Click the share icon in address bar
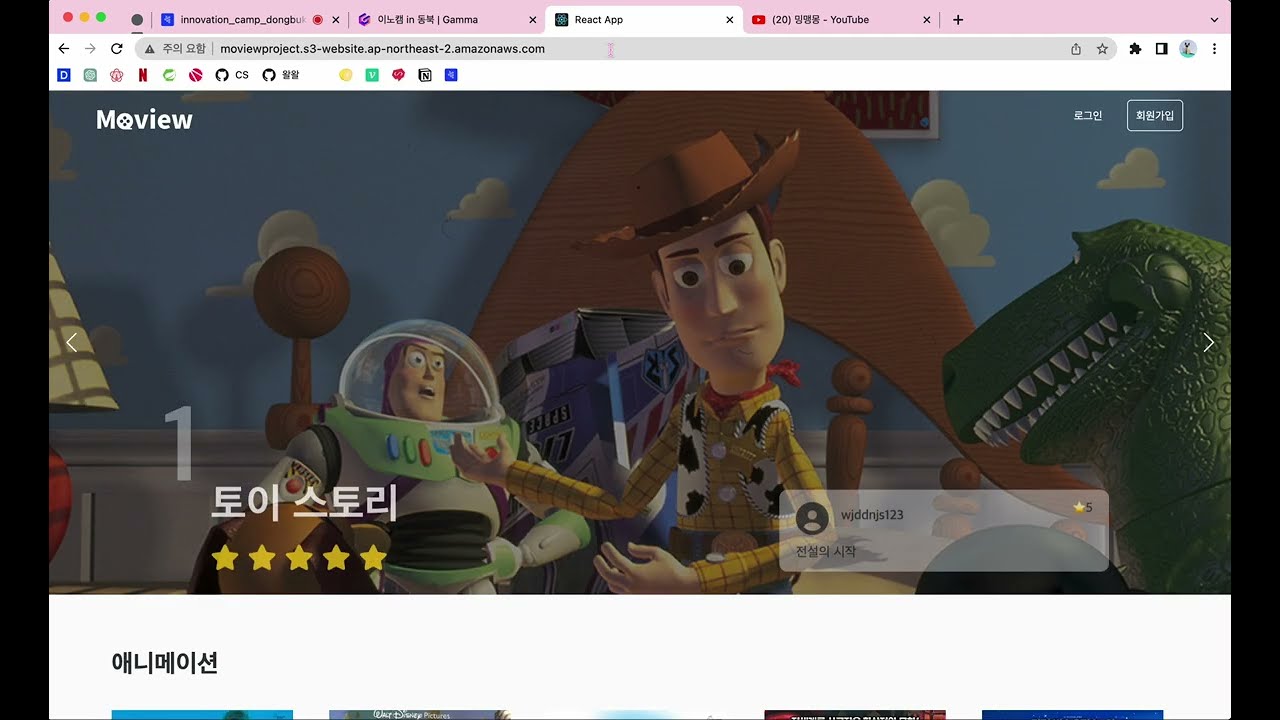The width and height of the screenshot is (1280, 720). (x=1076, y=48)
